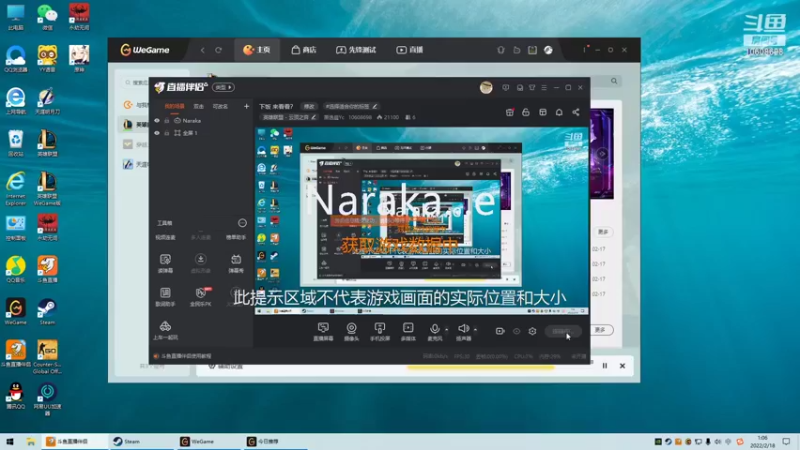Open the 微信 desktop shortcut
Image resolution: width=800 pixels, height=450 pixels.
point(47,17)
